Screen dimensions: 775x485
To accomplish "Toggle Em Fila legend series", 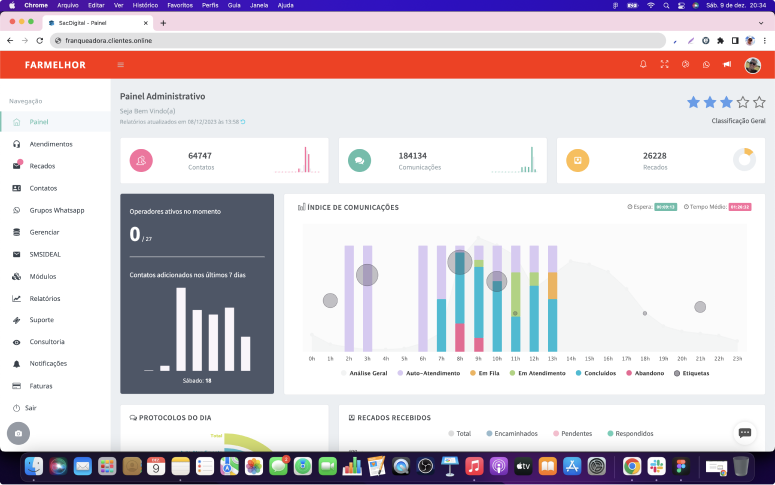I will 484,373.
